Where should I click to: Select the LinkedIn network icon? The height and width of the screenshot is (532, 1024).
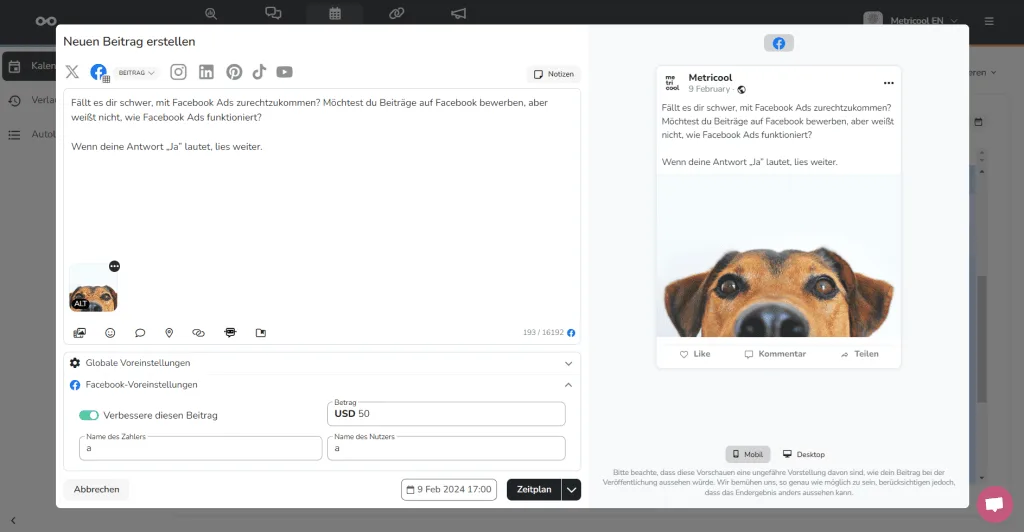pyautogui.click(x=206, y=72)
